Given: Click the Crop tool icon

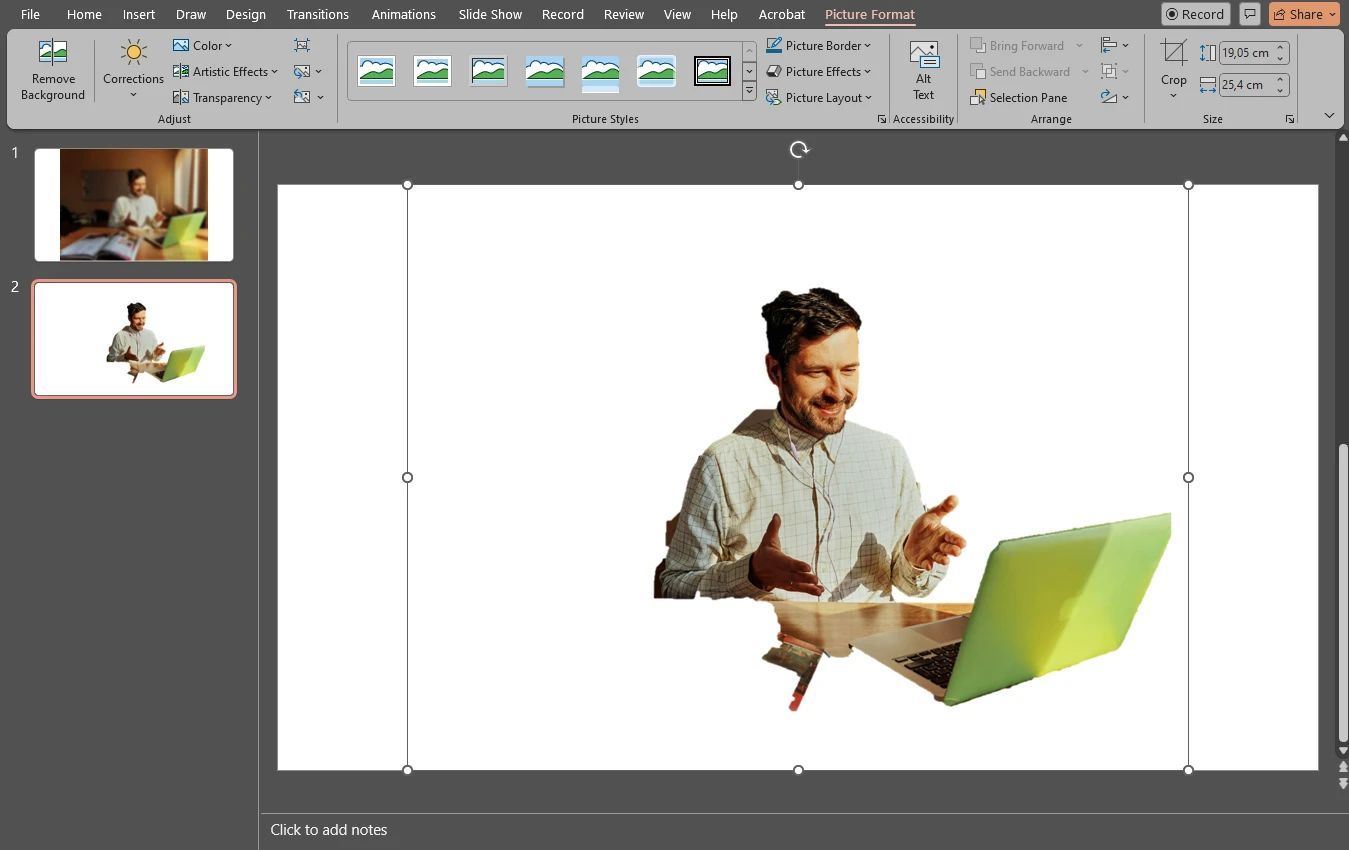Looking at the screenshot, I should coord(1174,54).
